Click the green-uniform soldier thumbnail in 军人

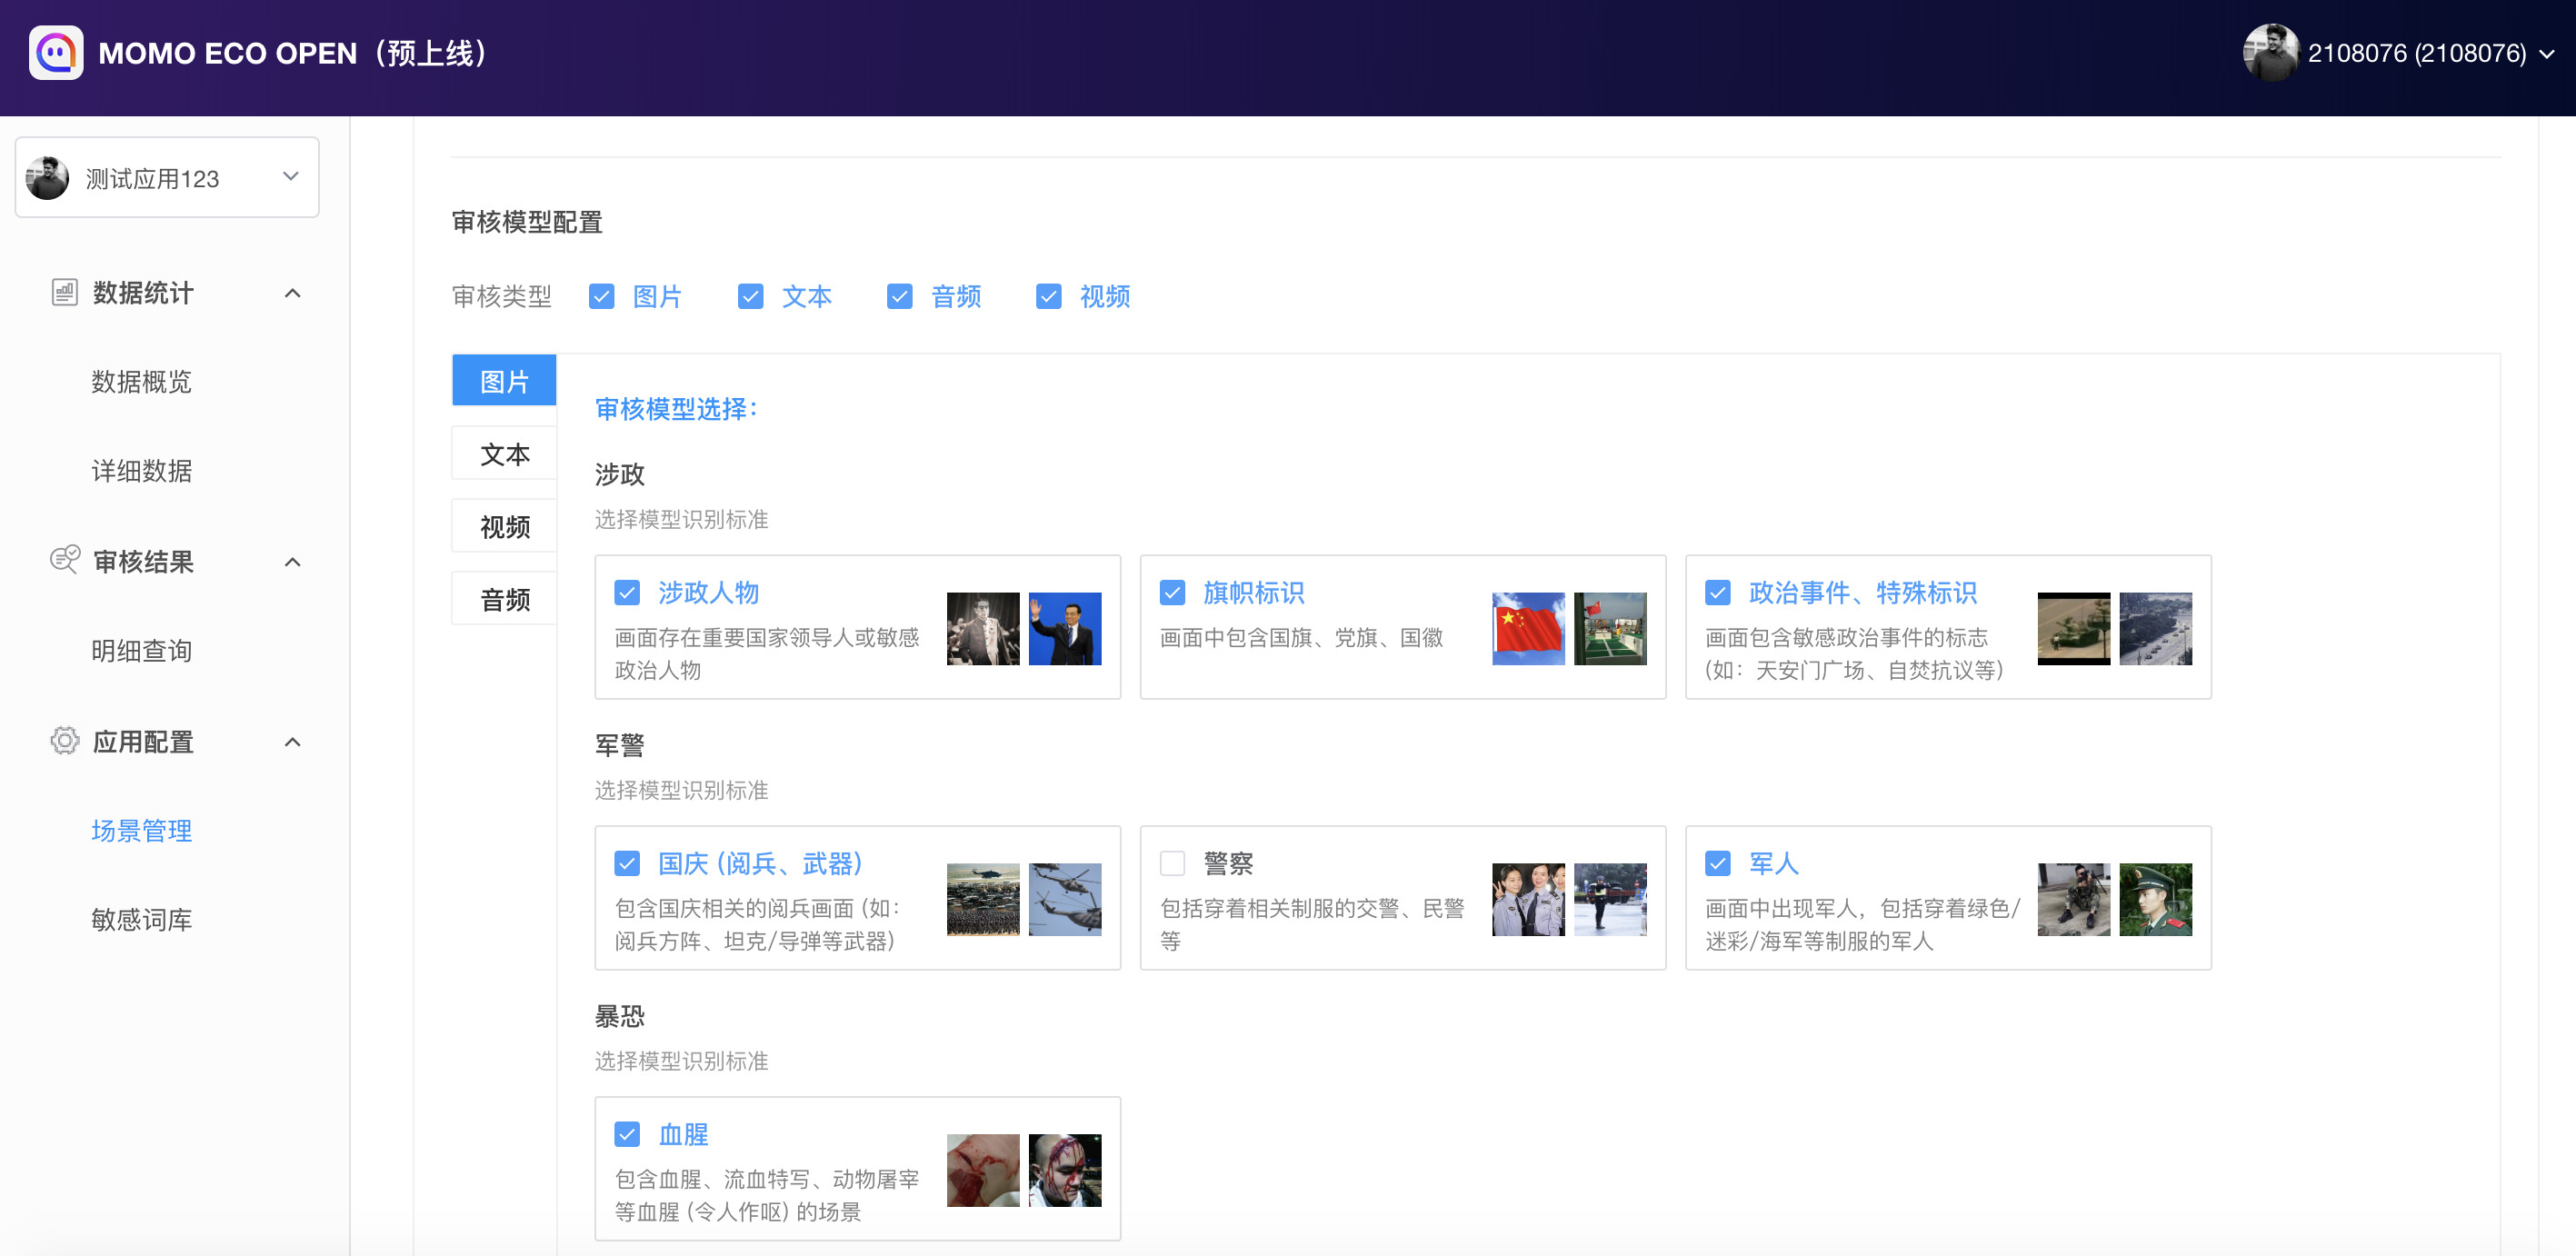coord(2155,899)
